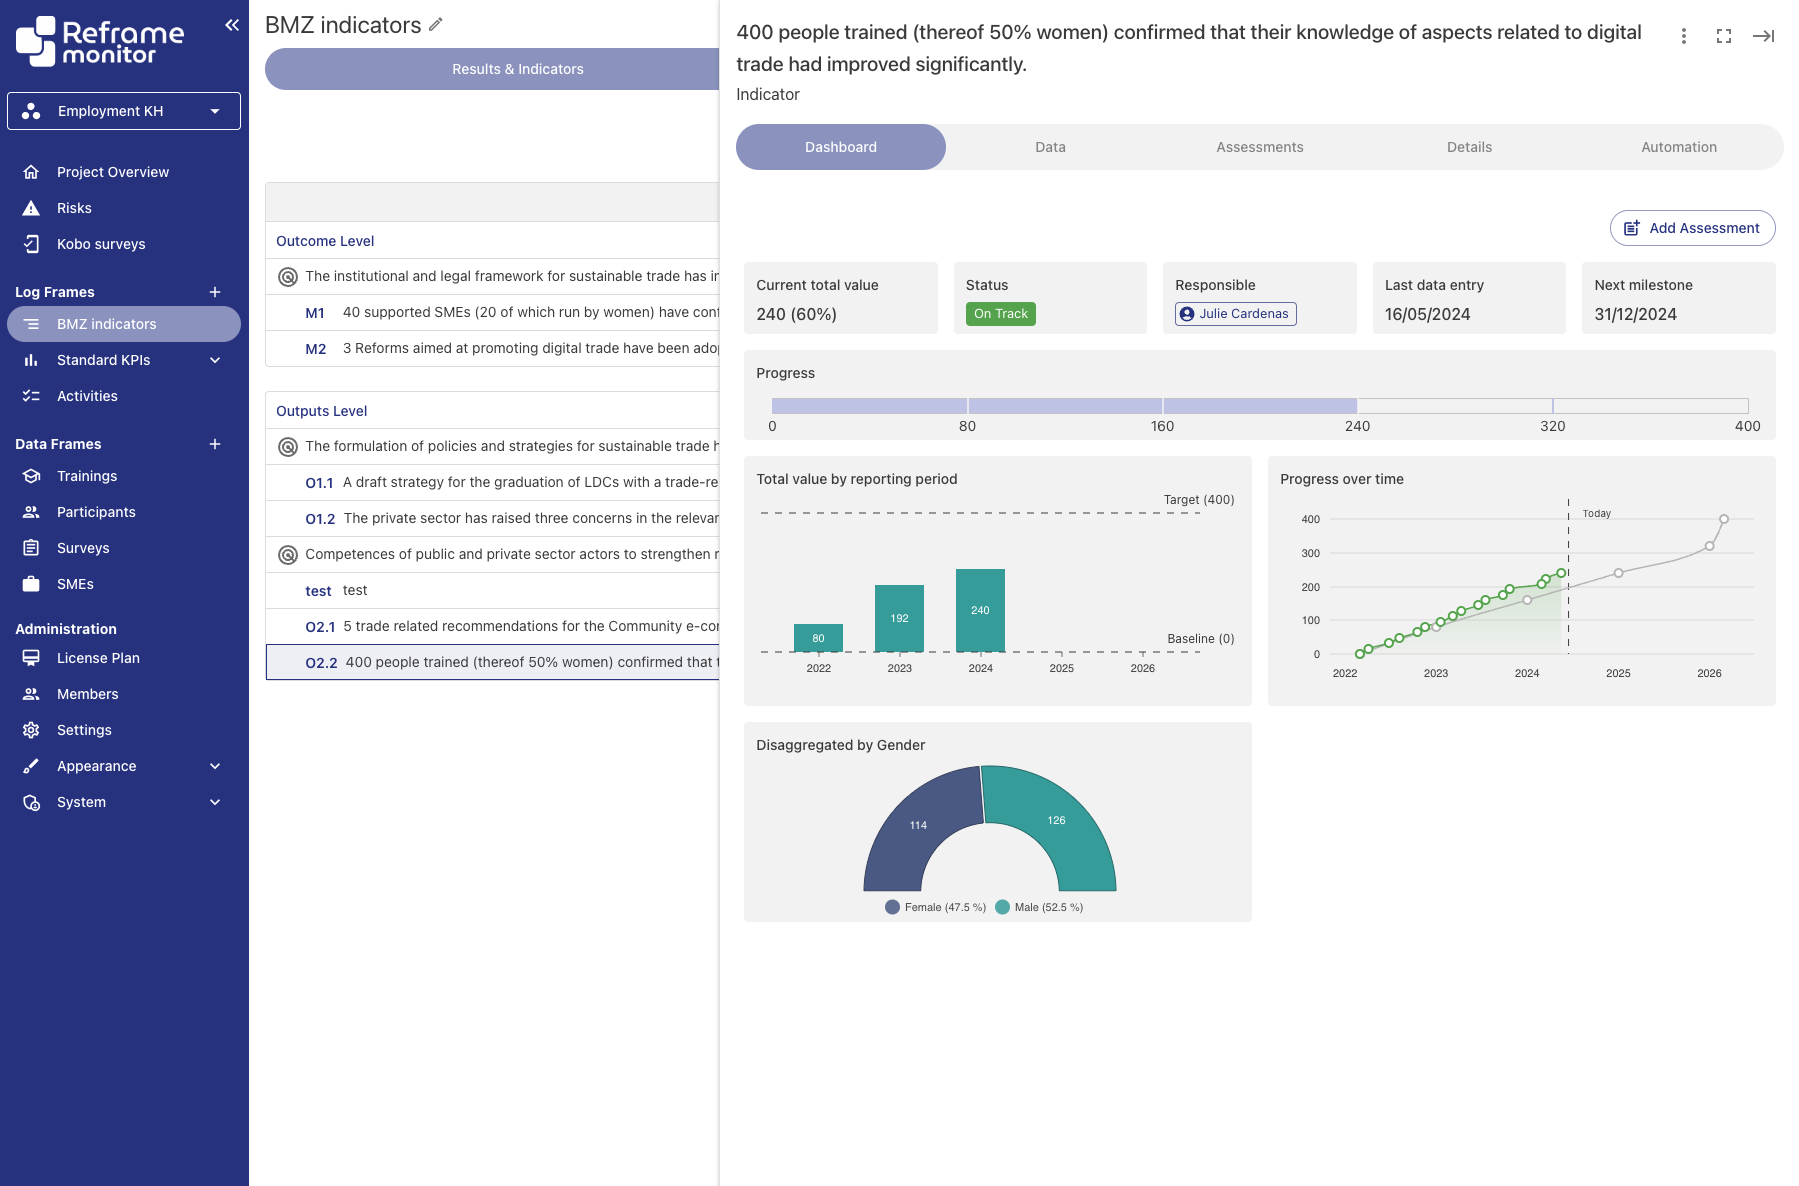Toggle the Male legend entry in gender chart
Image resolution: width=1799 pixels, height=1186 pixels.
pyautogui.click(x=1040, y=907)
